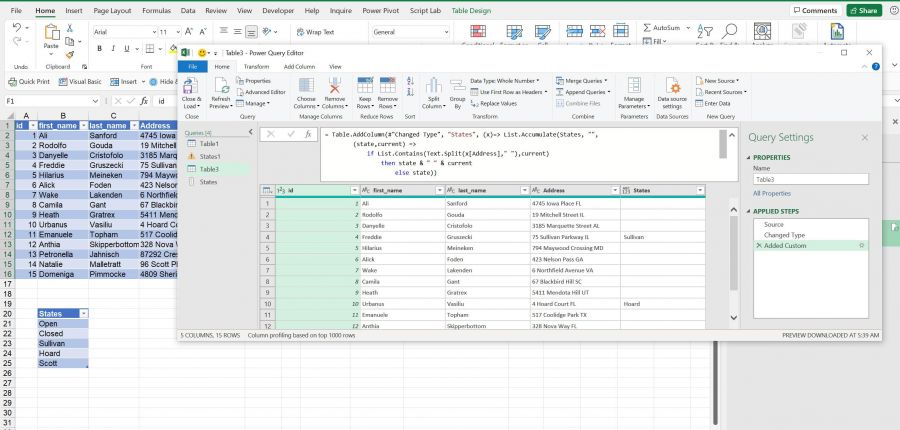This screenshot has width=900, height=430.
Task: Open Power Query help icon
Action: click(x=876, y=67)
